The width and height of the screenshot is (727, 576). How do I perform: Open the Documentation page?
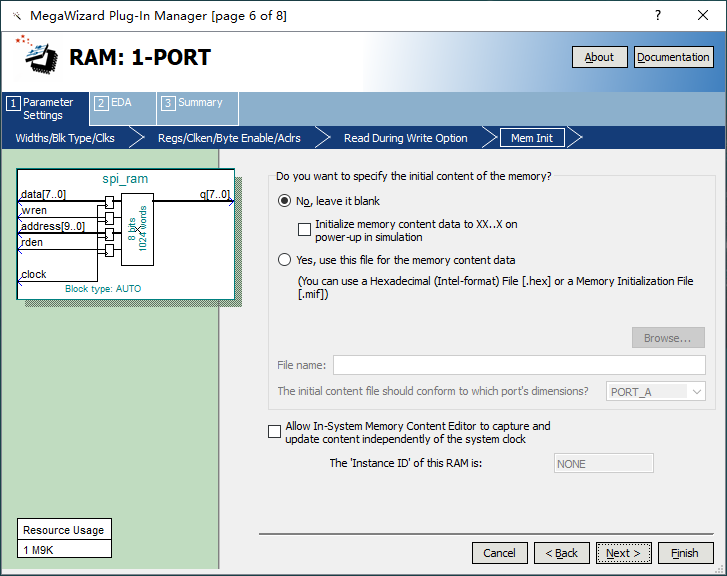pos(673,57)
